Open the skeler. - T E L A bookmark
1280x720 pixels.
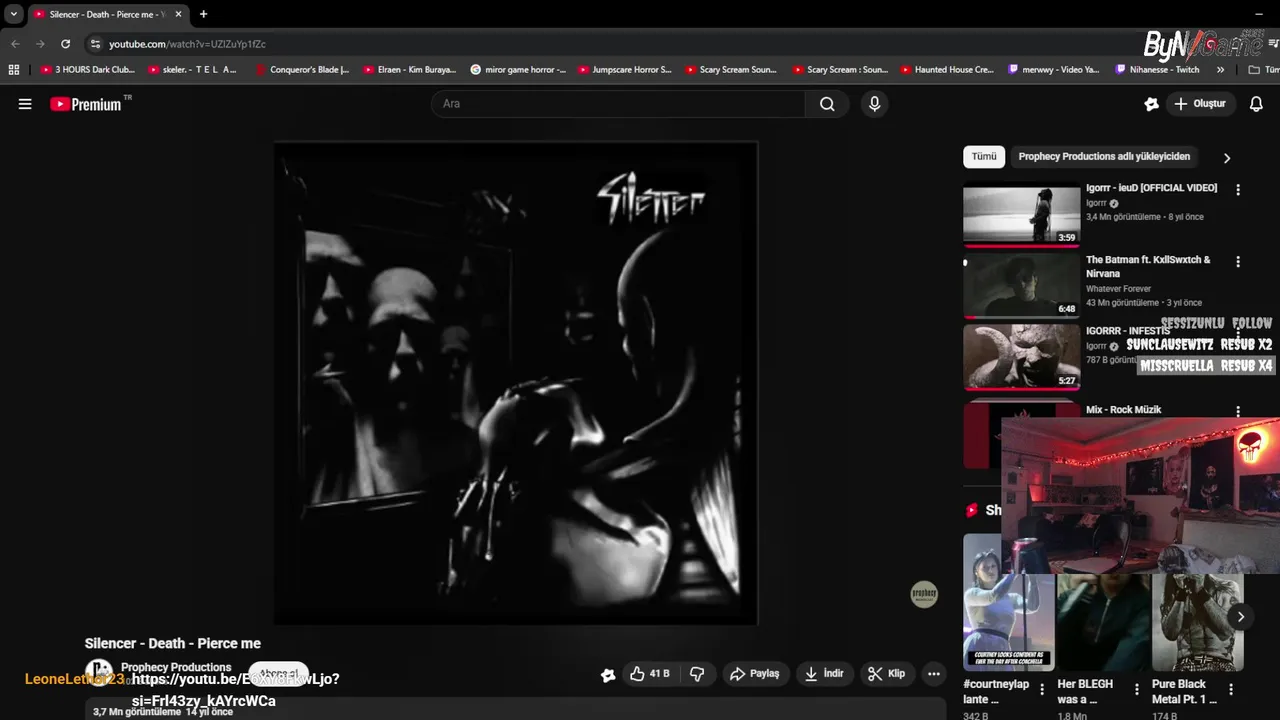(193, 70)
